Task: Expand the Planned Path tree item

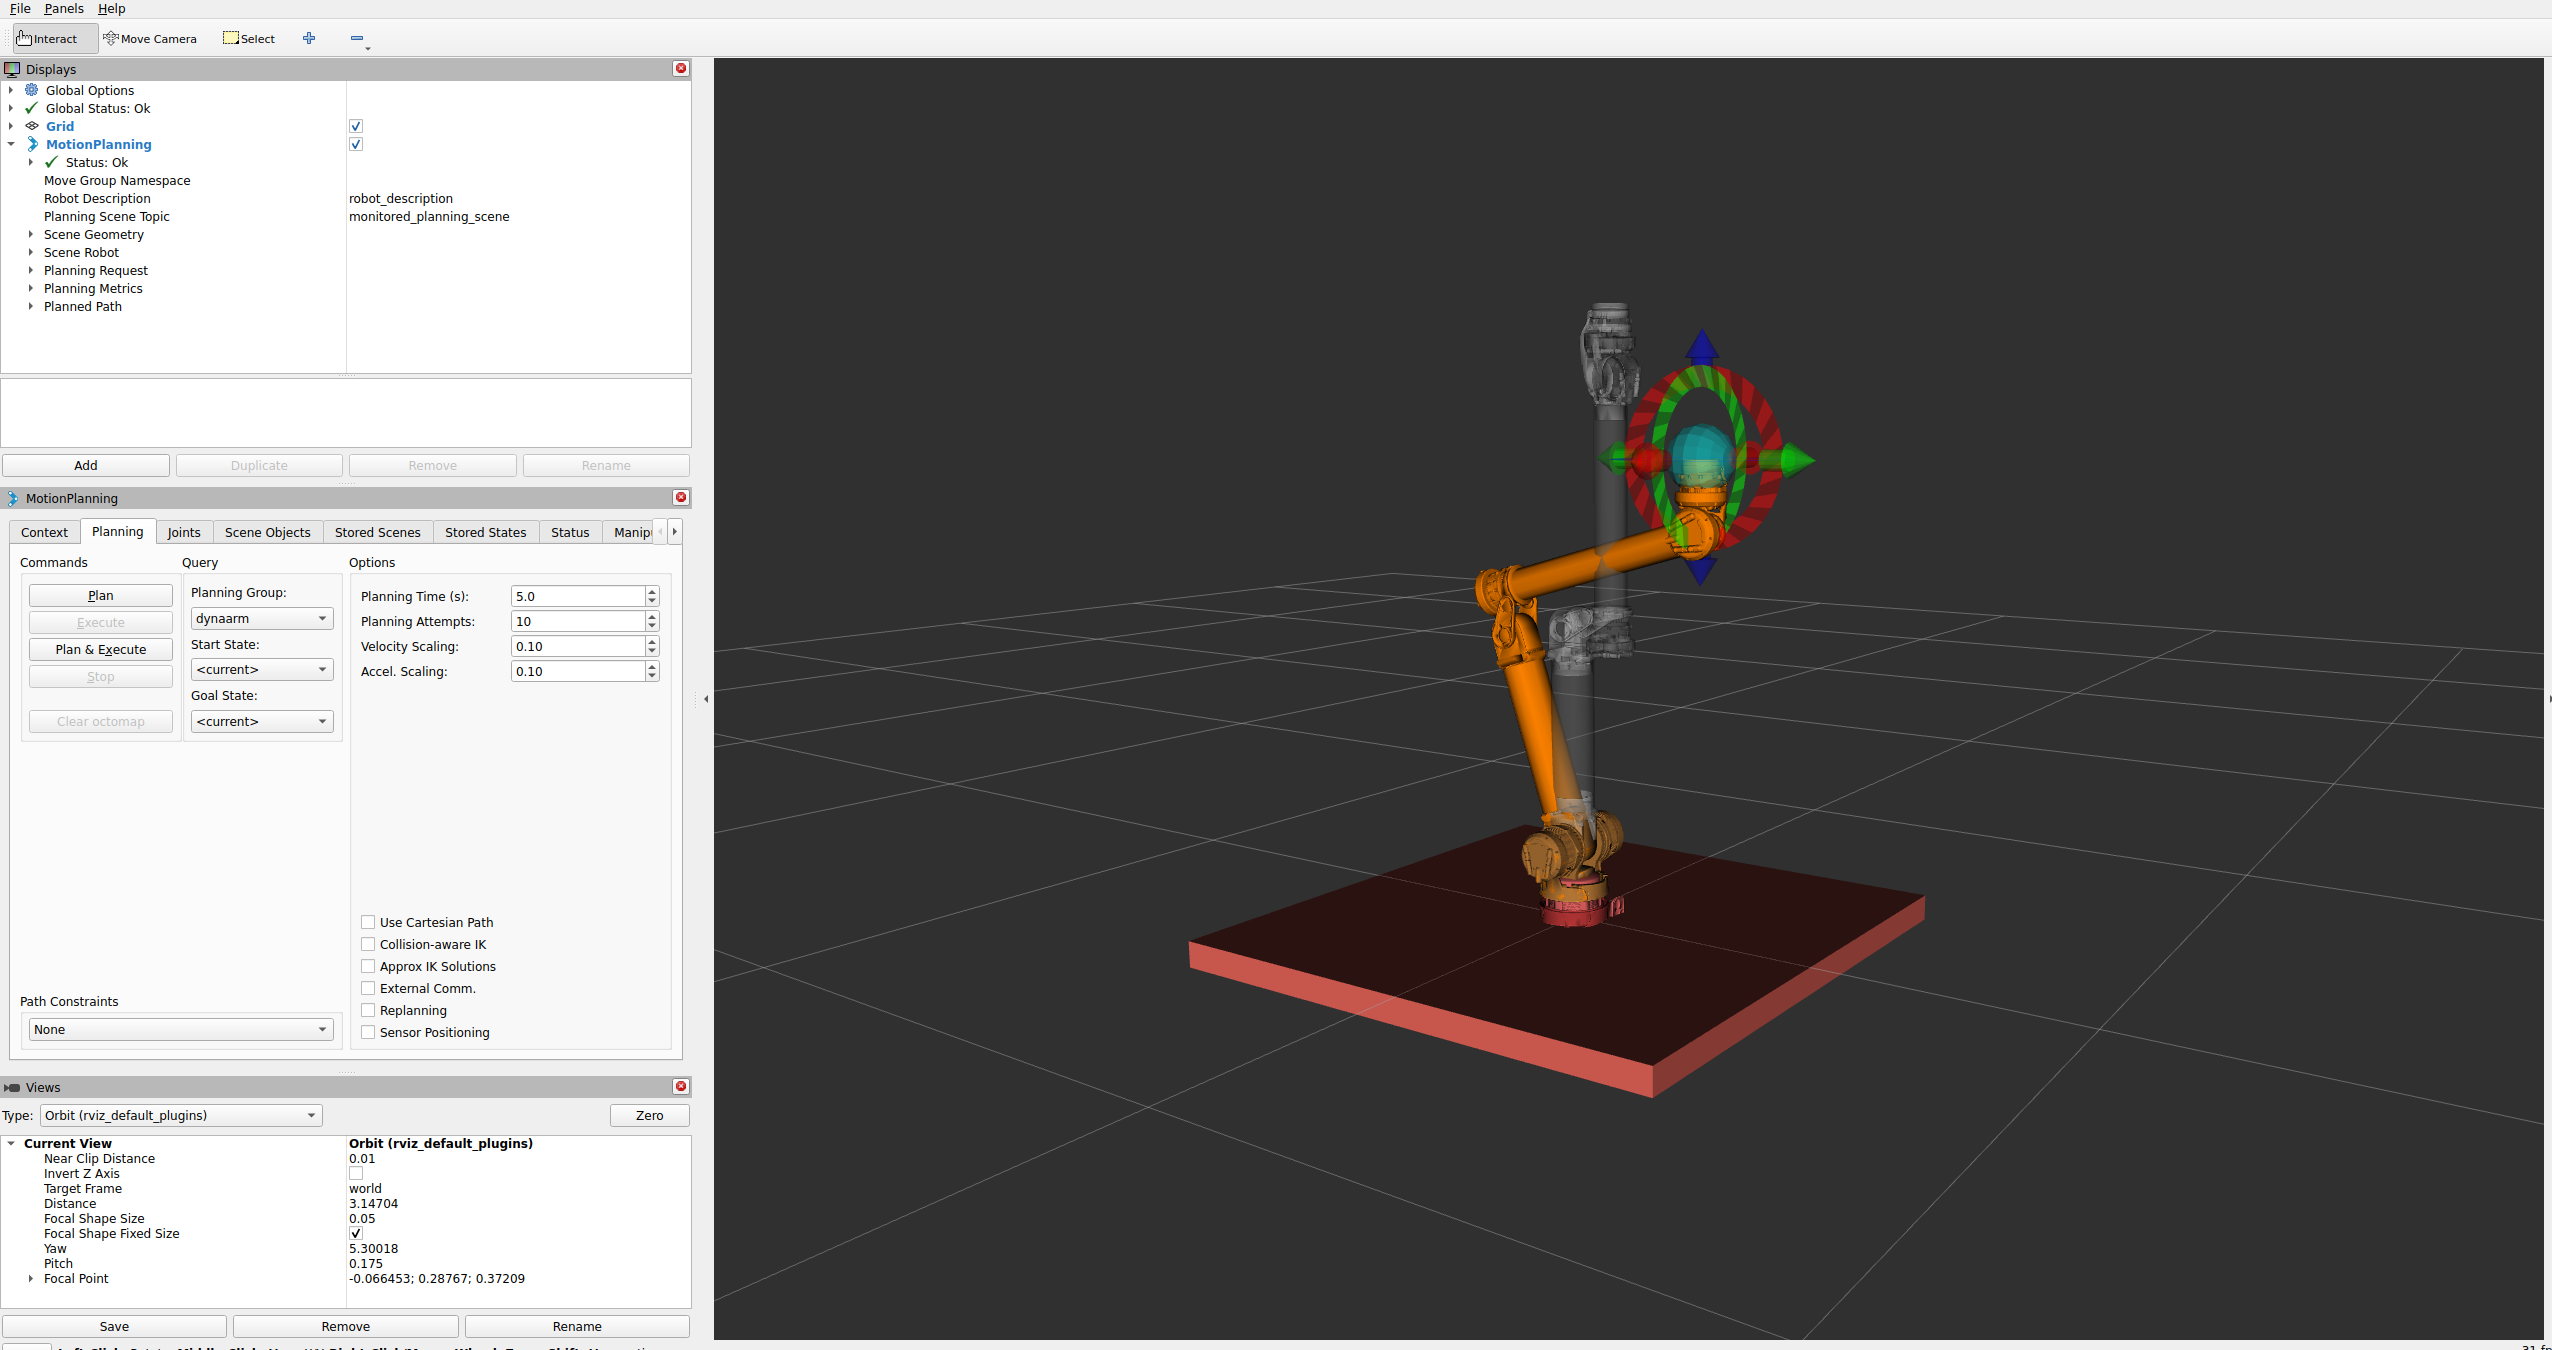Action: pos(31,306)
